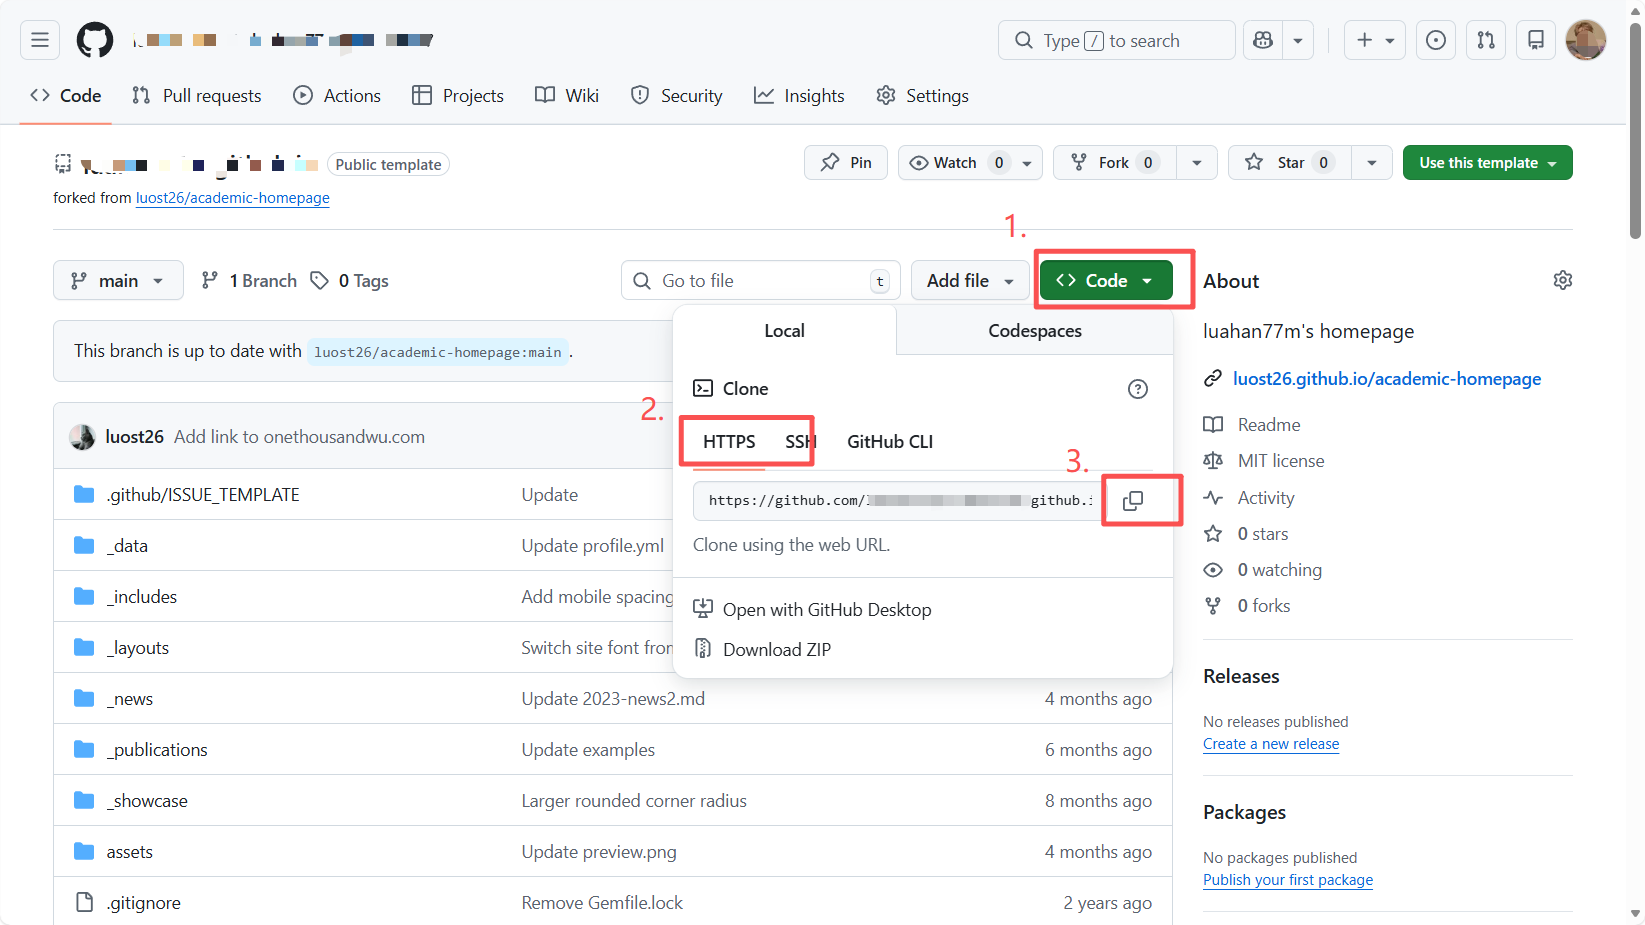Switch to the Codespaces tab

point(1034,331)
